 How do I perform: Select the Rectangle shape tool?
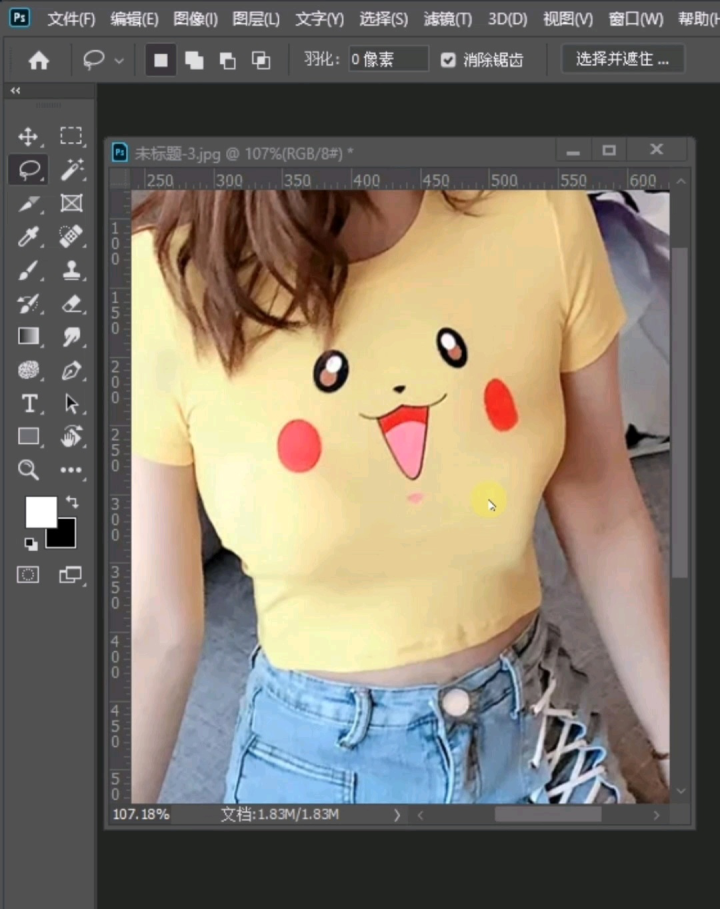point(28,436)
